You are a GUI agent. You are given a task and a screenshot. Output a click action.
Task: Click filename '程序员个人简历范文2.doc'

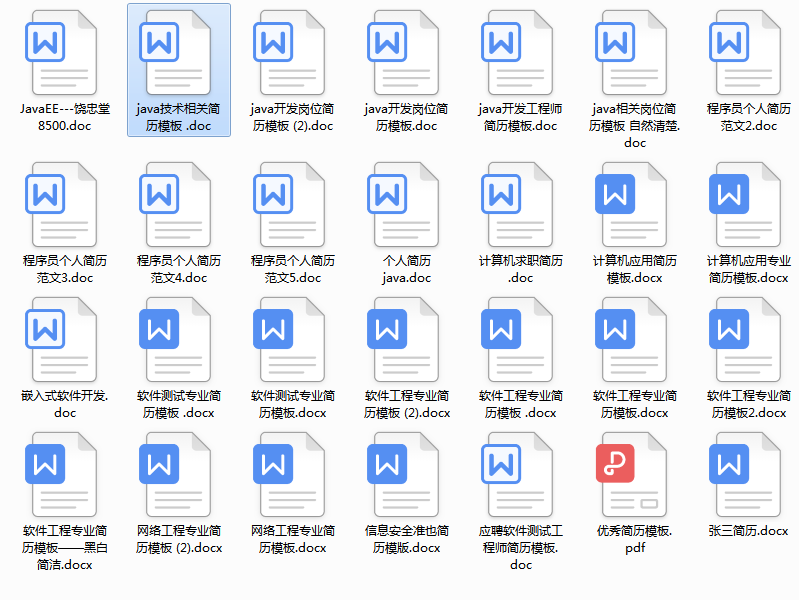749,117
